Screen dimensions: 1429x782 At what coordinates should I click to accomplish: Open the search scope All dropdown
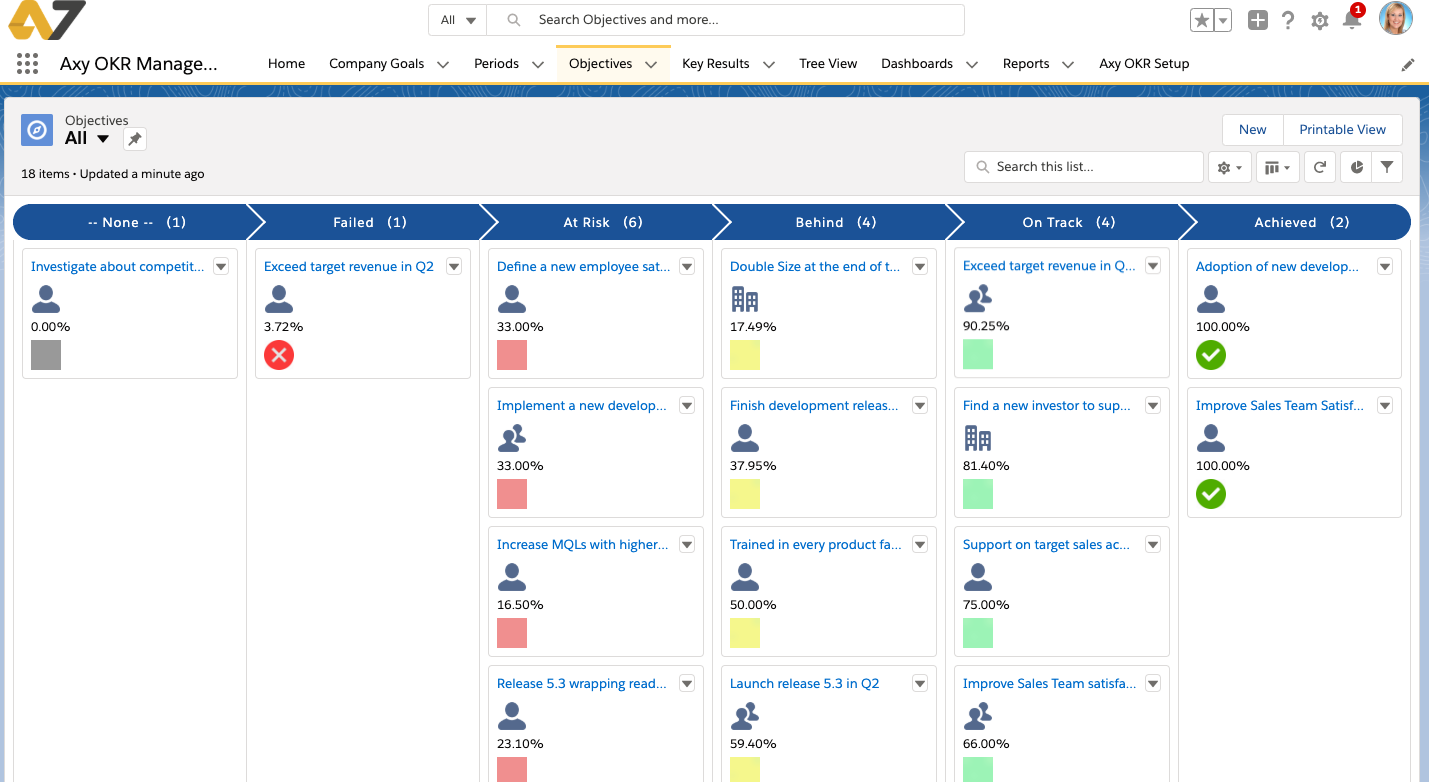pyautogui.click(x=458, y=20)
